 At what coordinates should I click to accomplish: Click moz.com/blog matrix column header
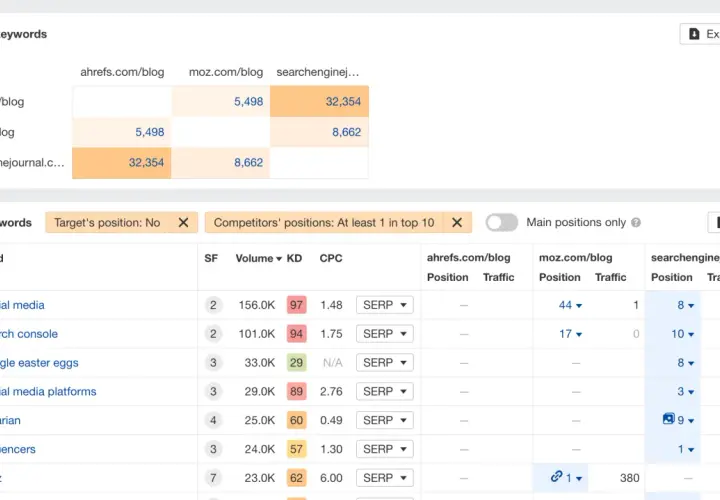click(x=226, y=72)
